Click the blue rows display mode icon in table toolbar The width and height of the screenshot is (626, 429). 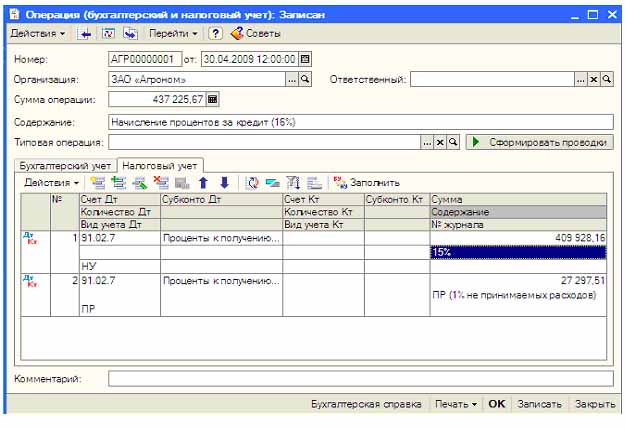(x=273, y=183)
